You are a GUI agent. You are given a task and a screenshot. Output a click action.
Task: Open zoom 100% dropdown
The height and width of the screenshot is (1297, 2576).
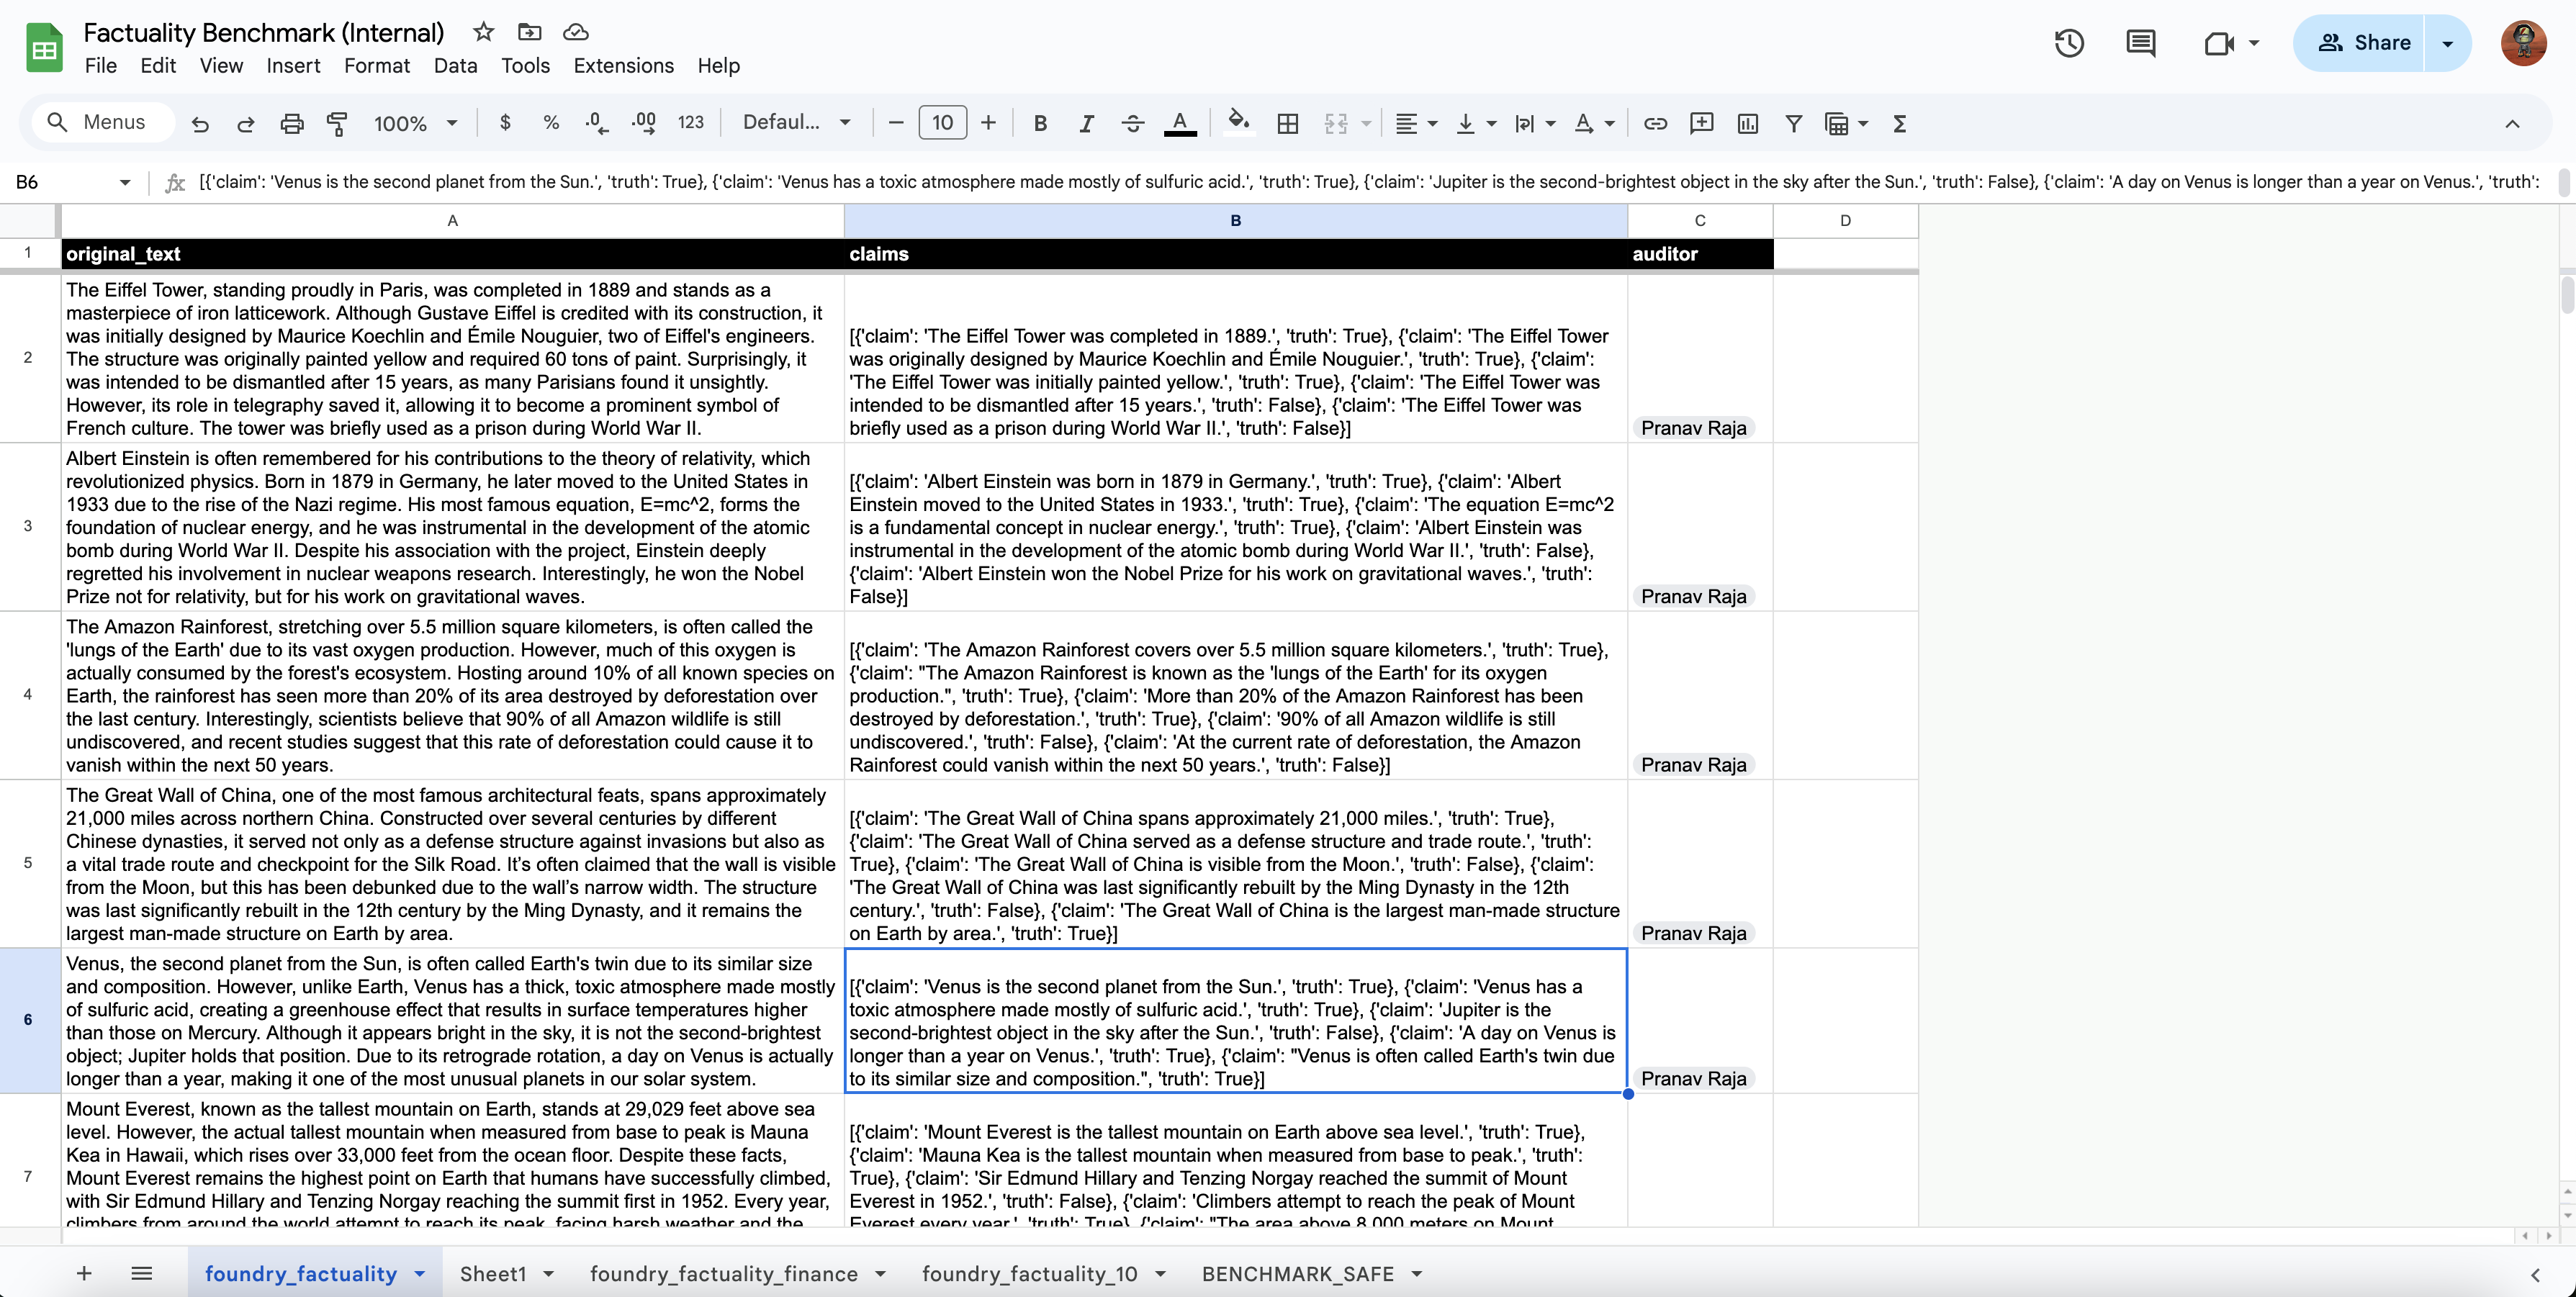[x=415, y=123]
